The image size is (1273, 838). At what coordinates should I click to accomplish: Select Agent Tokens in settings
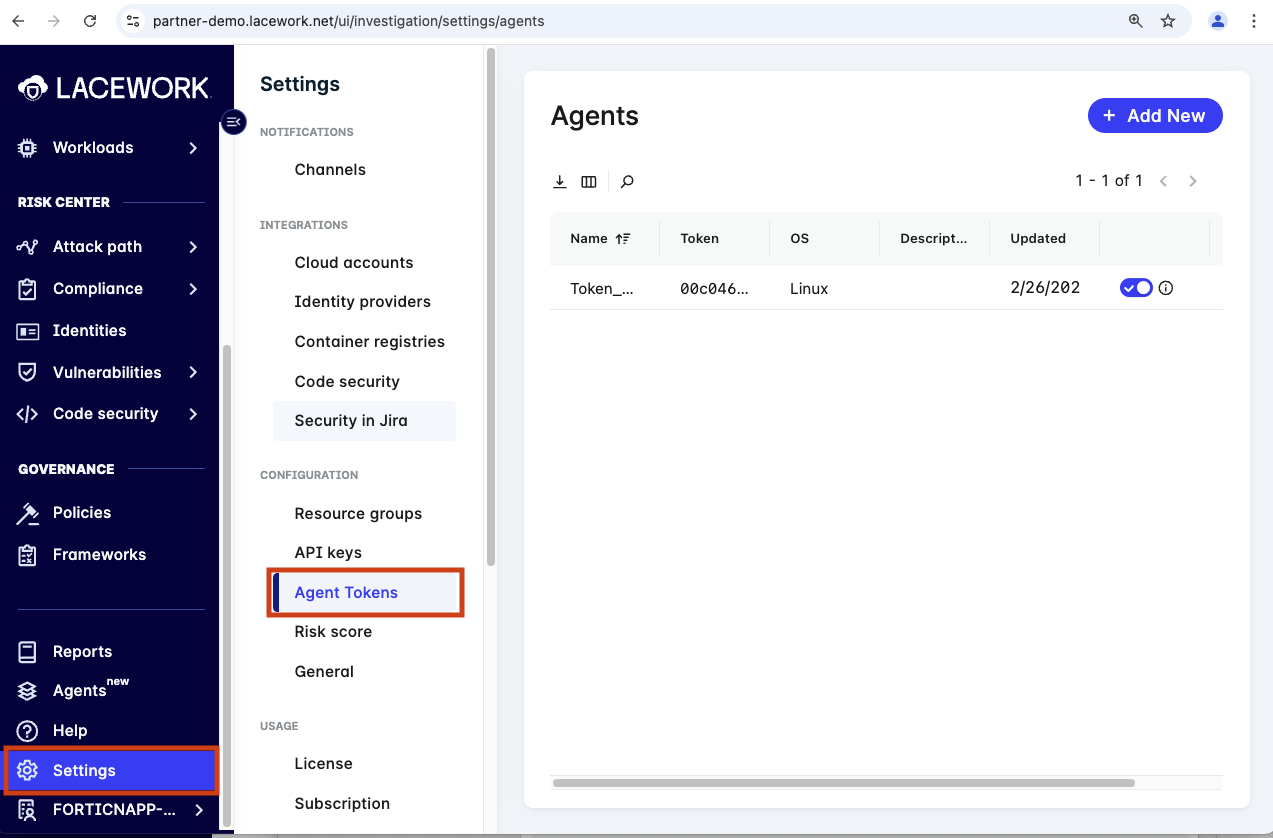[x=365, y=593]
